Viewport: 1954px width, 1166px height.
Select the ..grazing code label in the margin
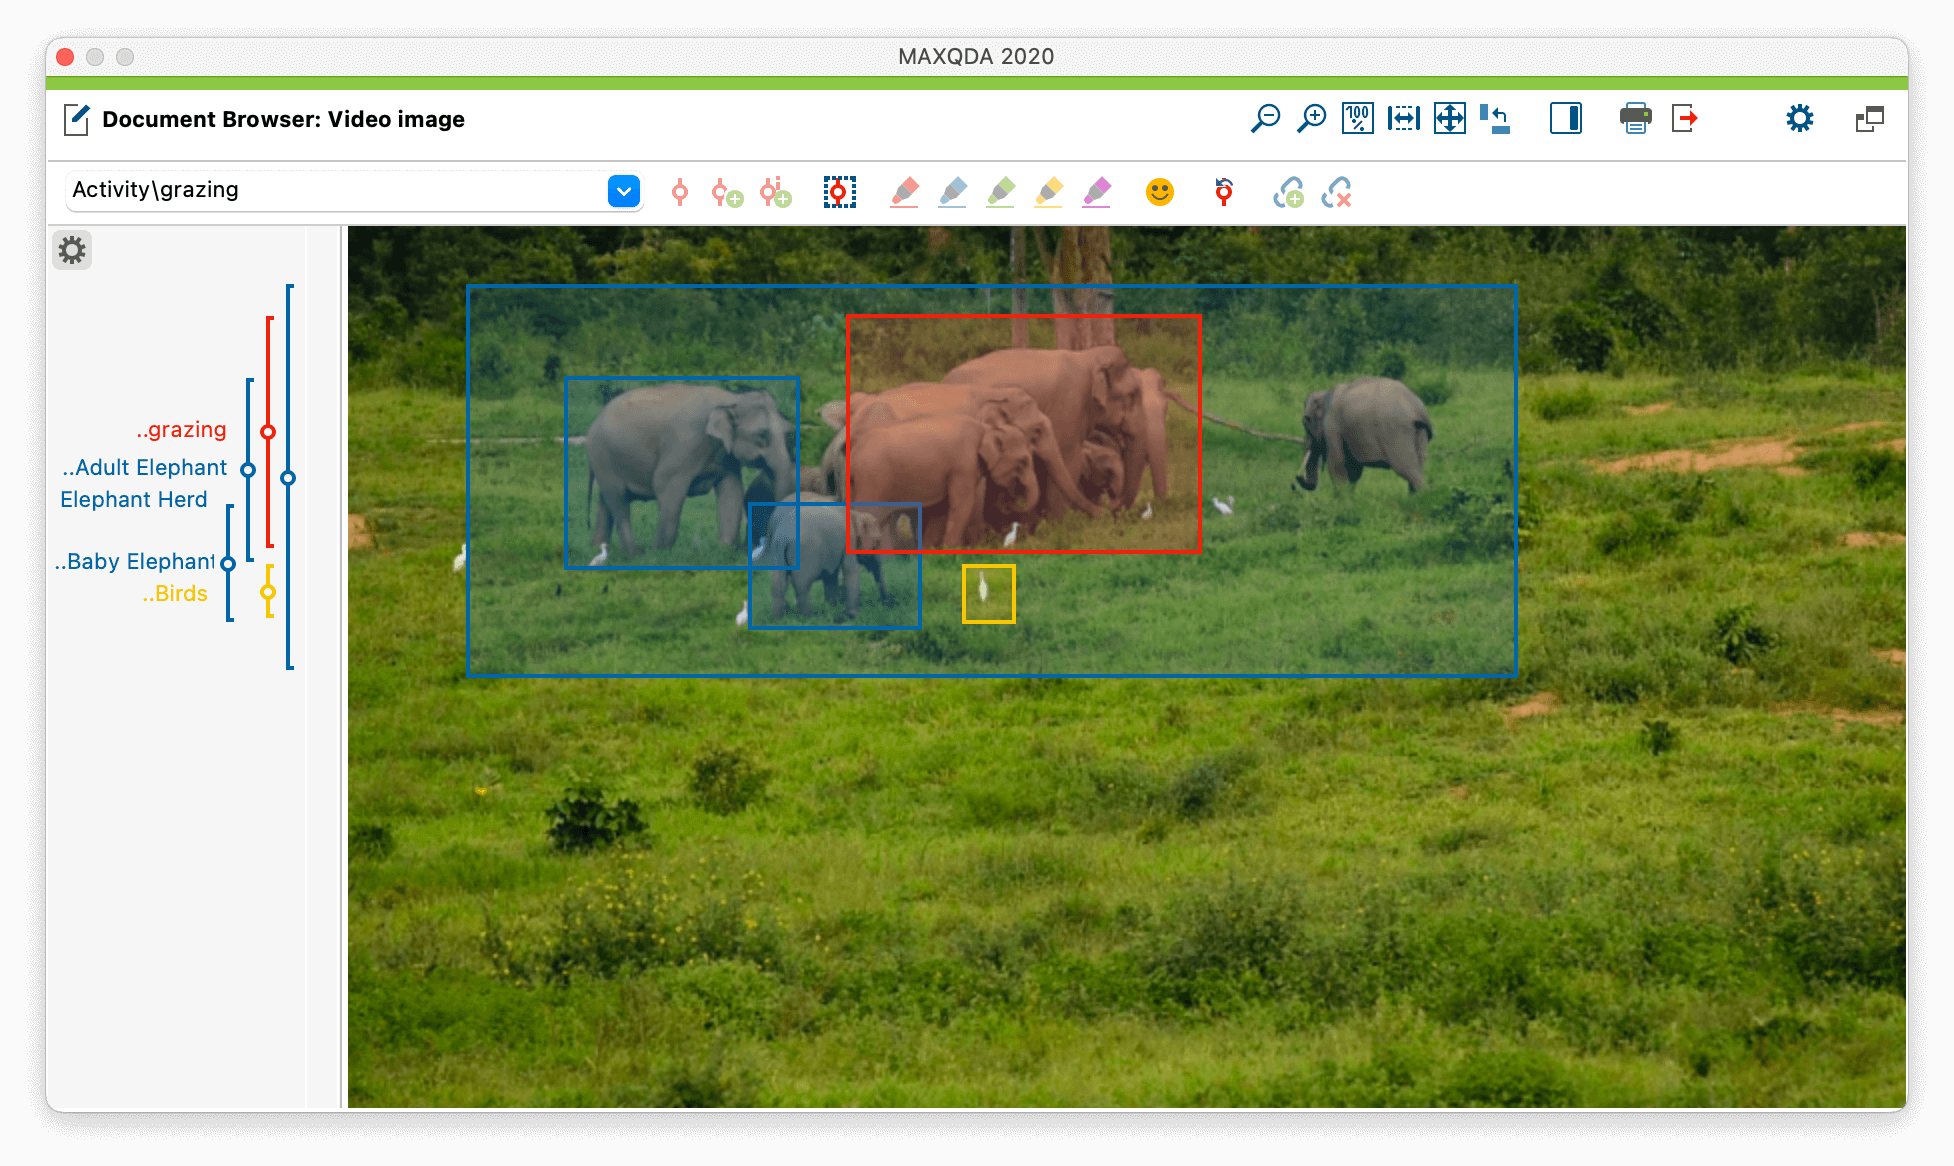(182, 430)
